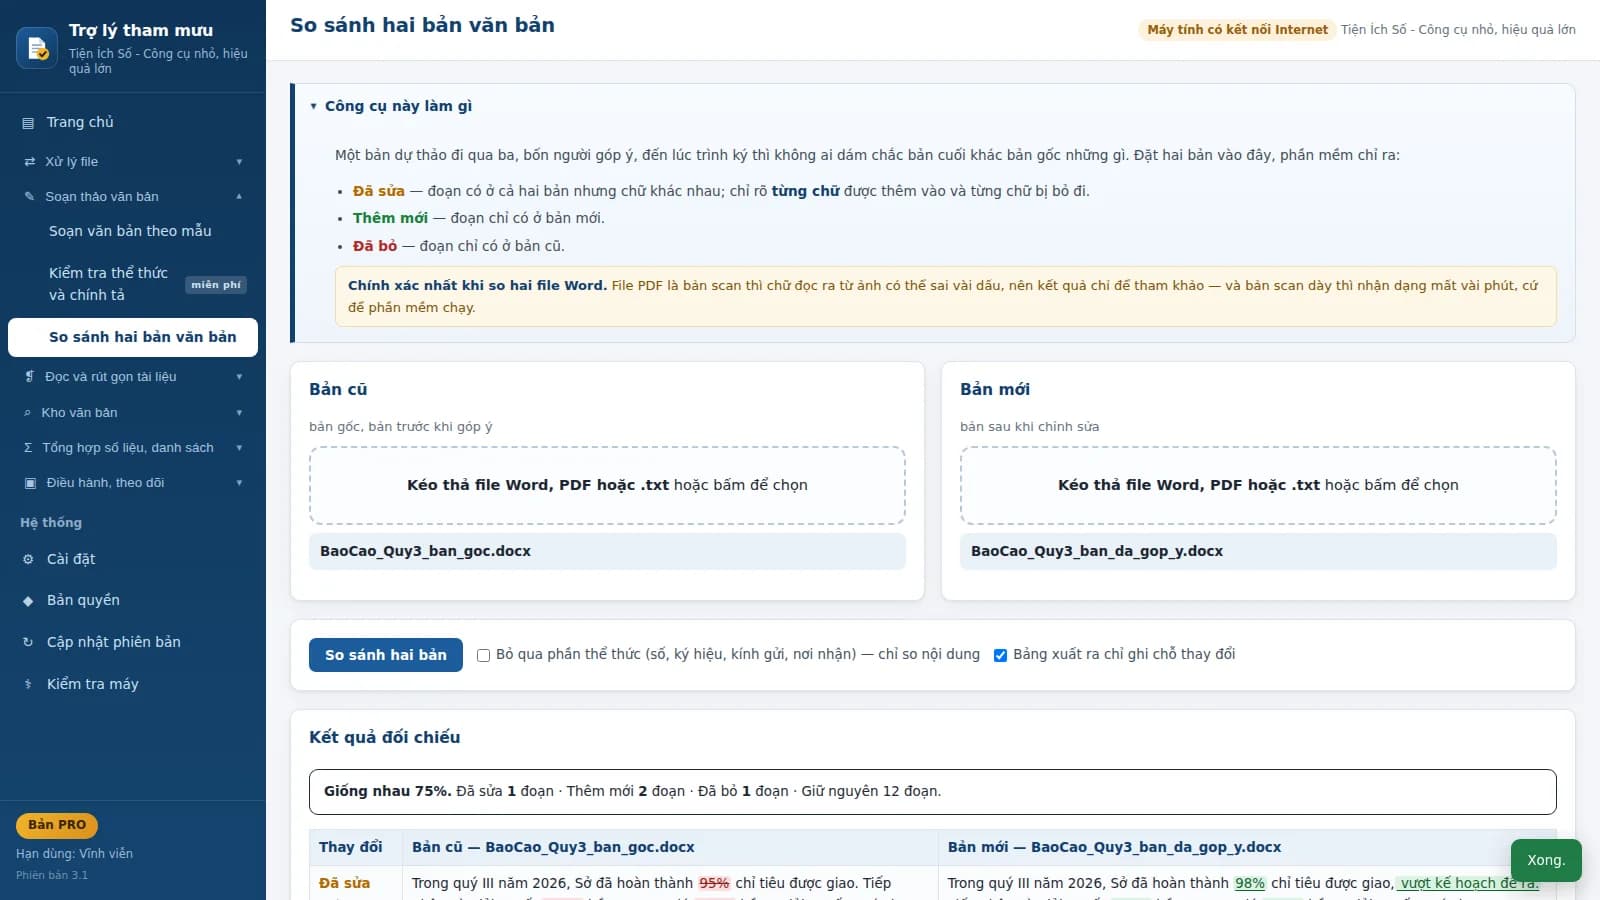Click file name BaoCao_Quy3_ban_da_gop_y.docx in Bản mới
The height and width of the screenshot is (900, 1600).
(x=1097, y=552)
